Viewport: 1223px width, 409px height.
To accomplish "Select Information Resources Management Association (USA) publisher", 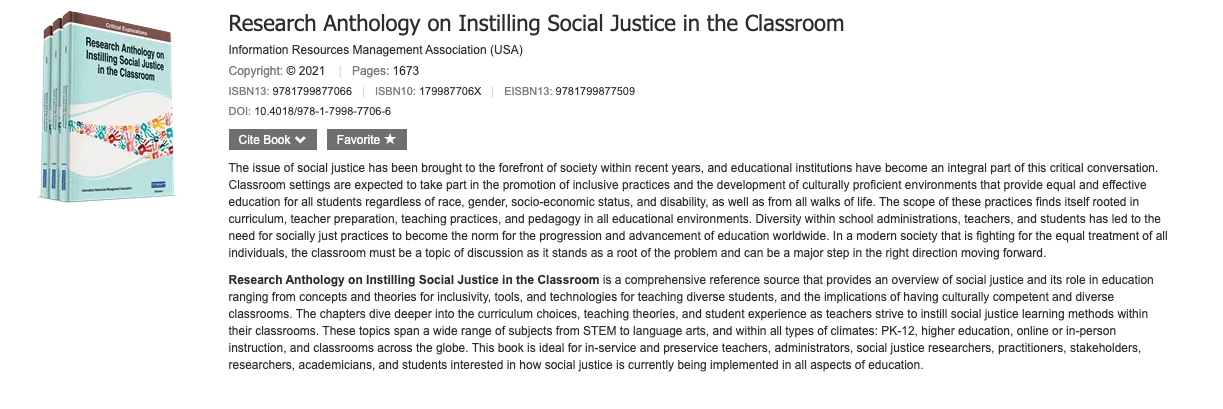I will [375, 50].
